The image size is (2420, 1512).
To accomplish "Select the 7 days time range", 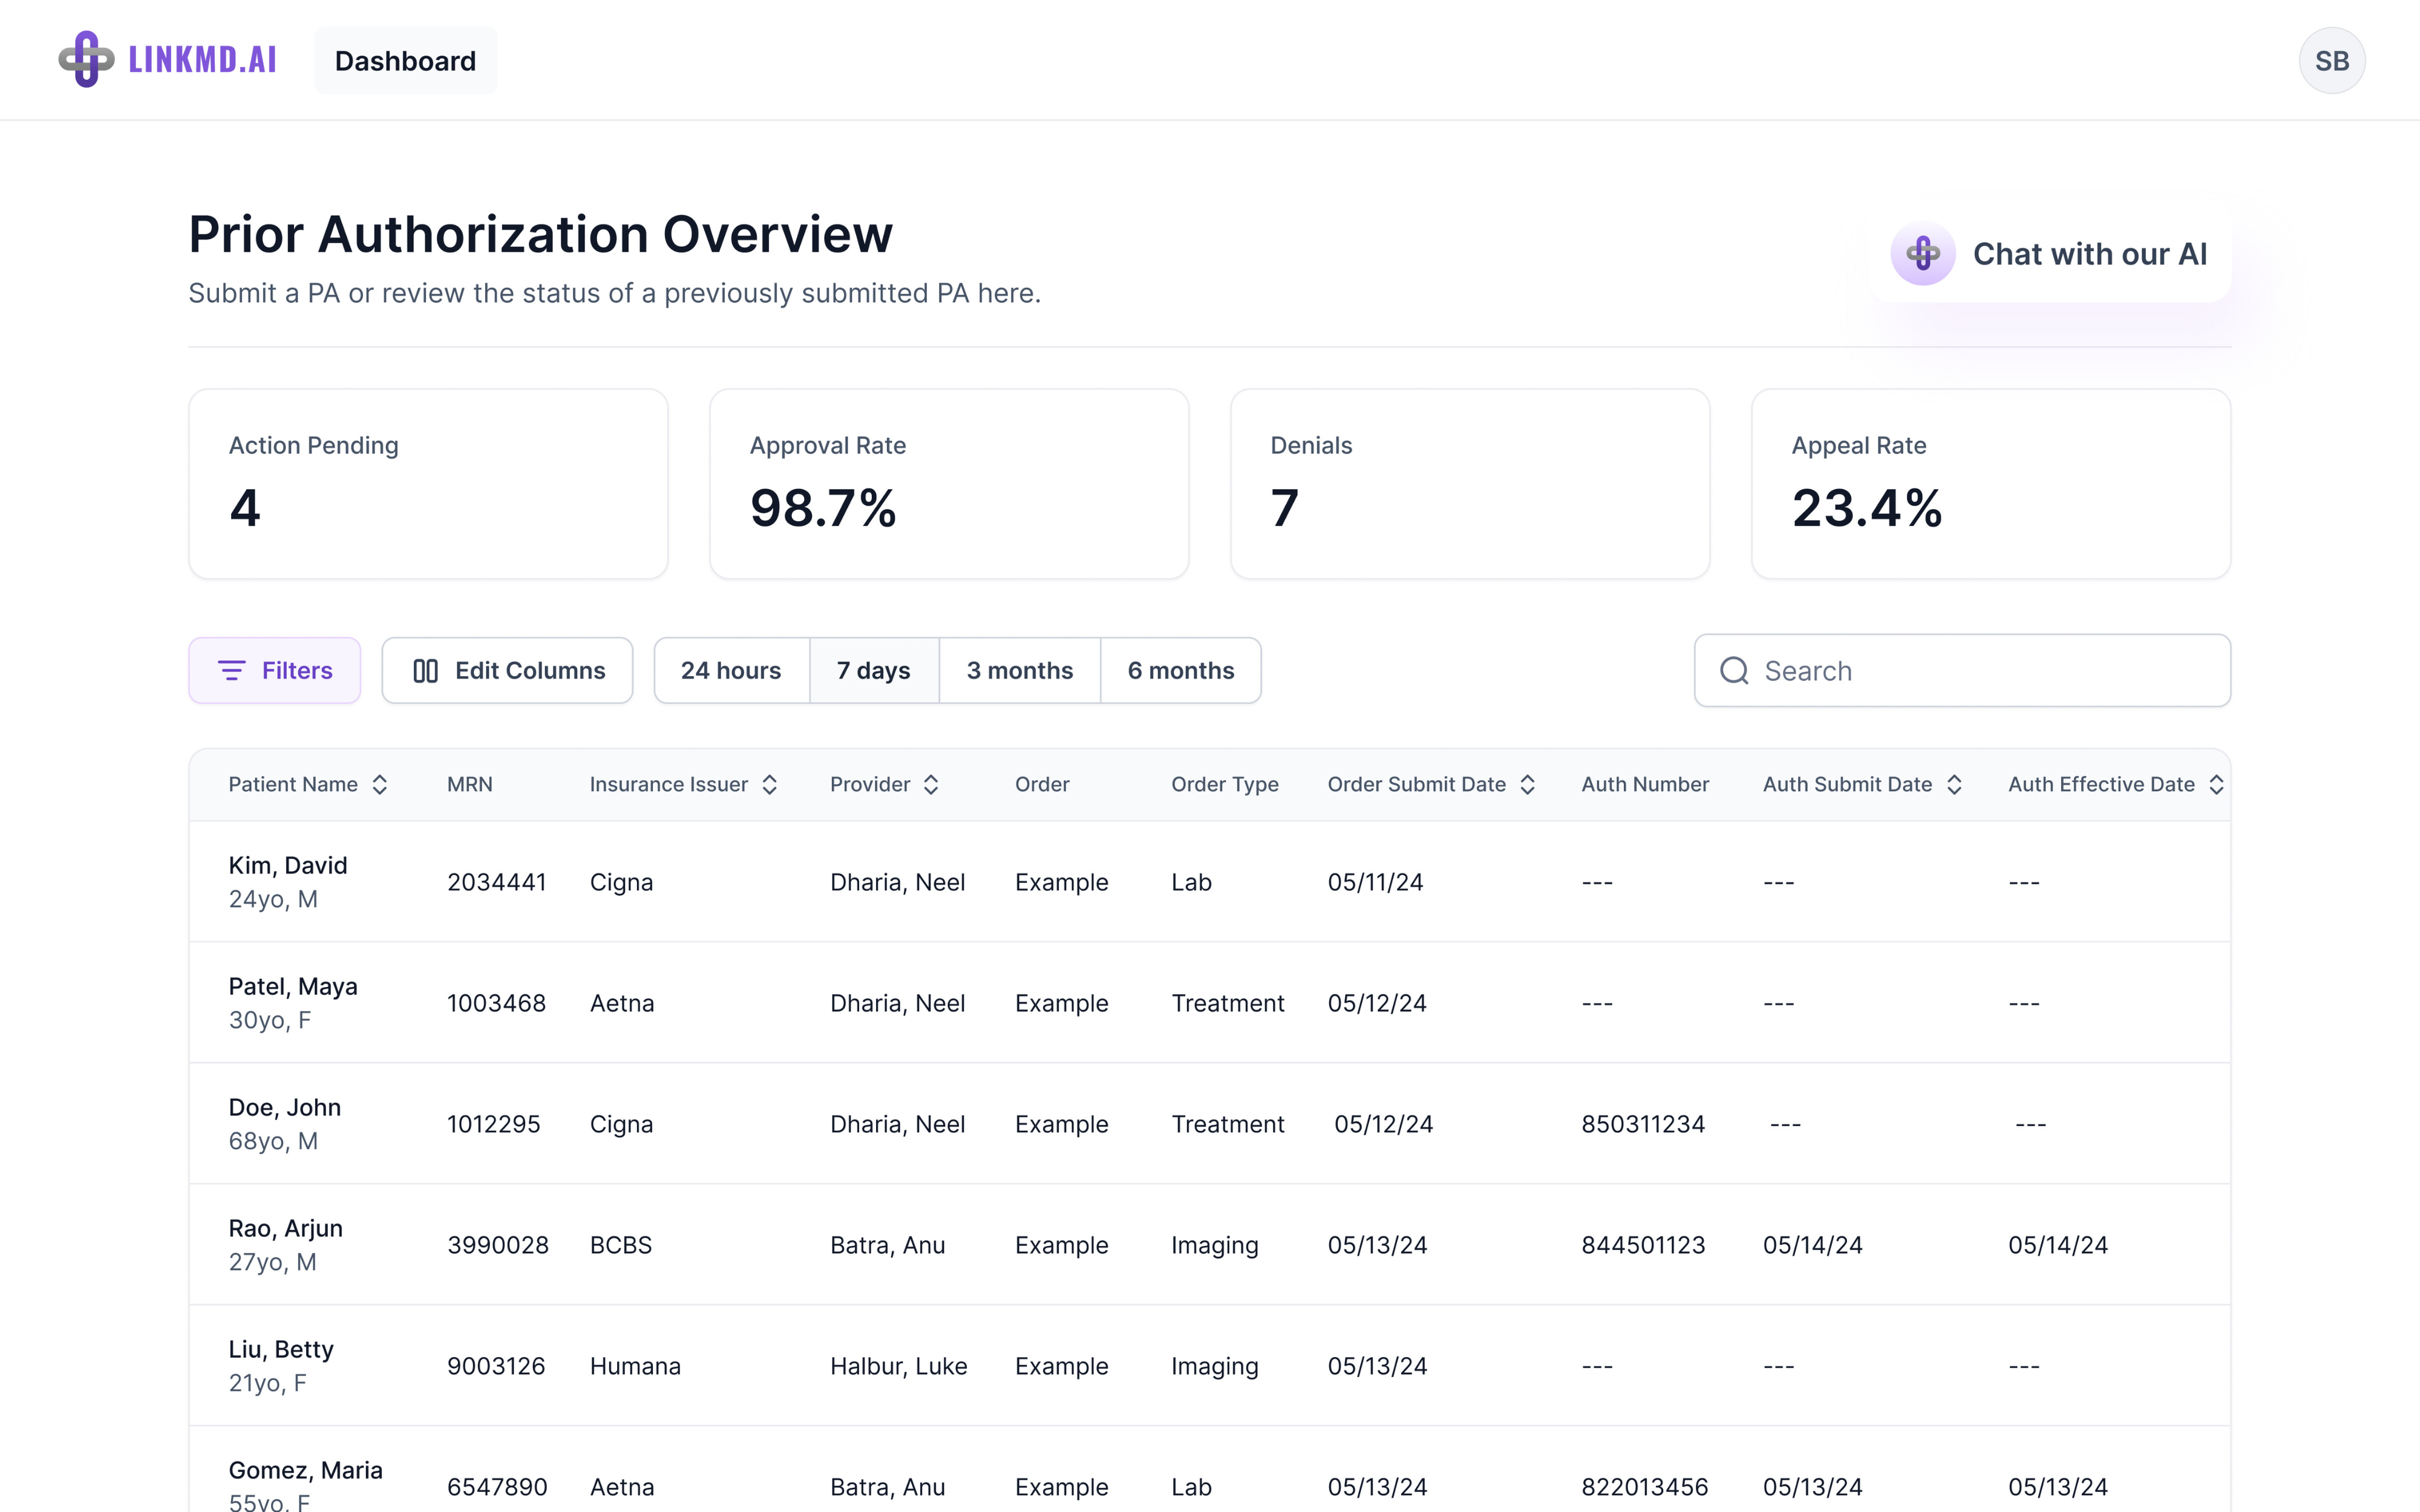I will click(873, 671).
